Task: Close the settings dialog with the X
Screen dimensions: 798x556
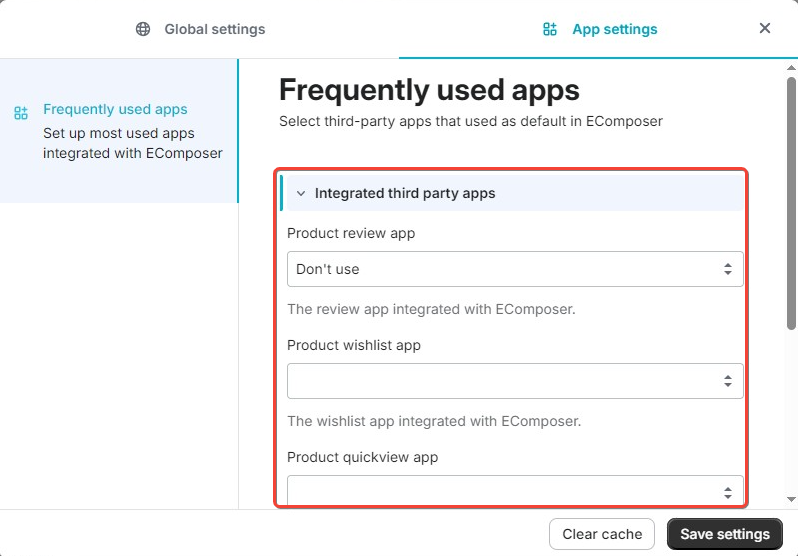Action: 765,28
